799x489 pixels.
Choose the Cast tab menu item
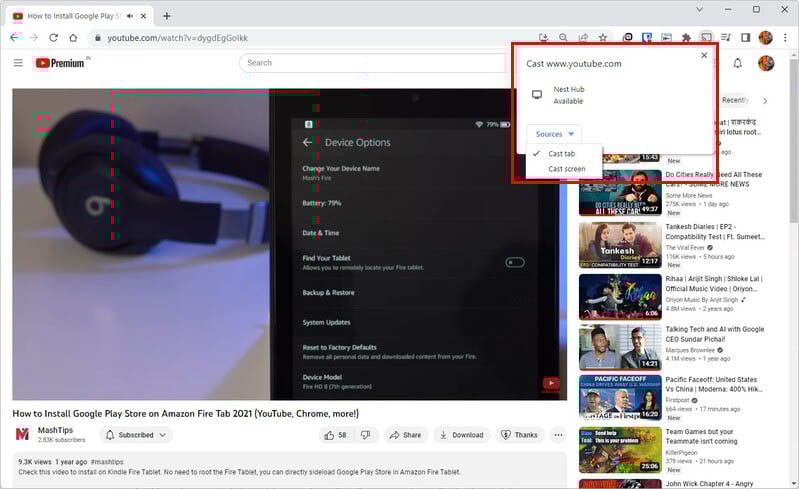point(562,153)
